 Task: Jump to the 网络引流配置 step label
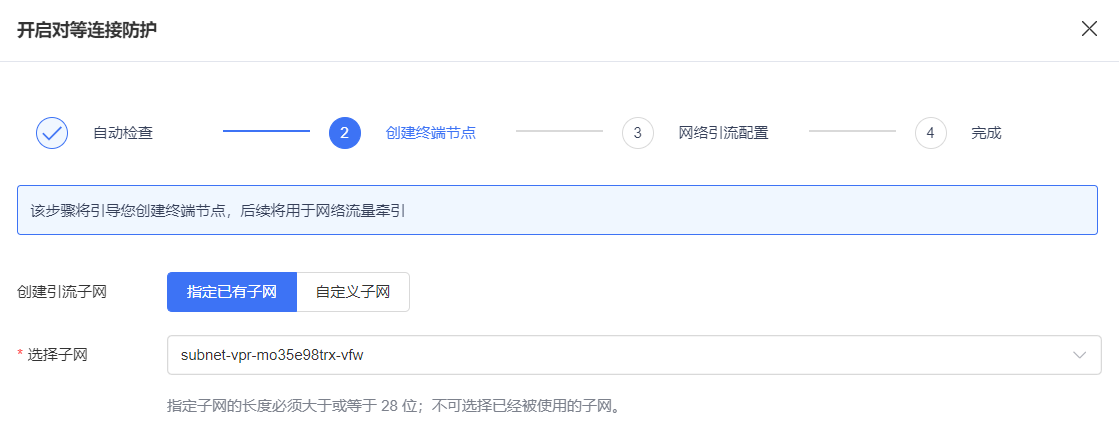coord(723,133)
